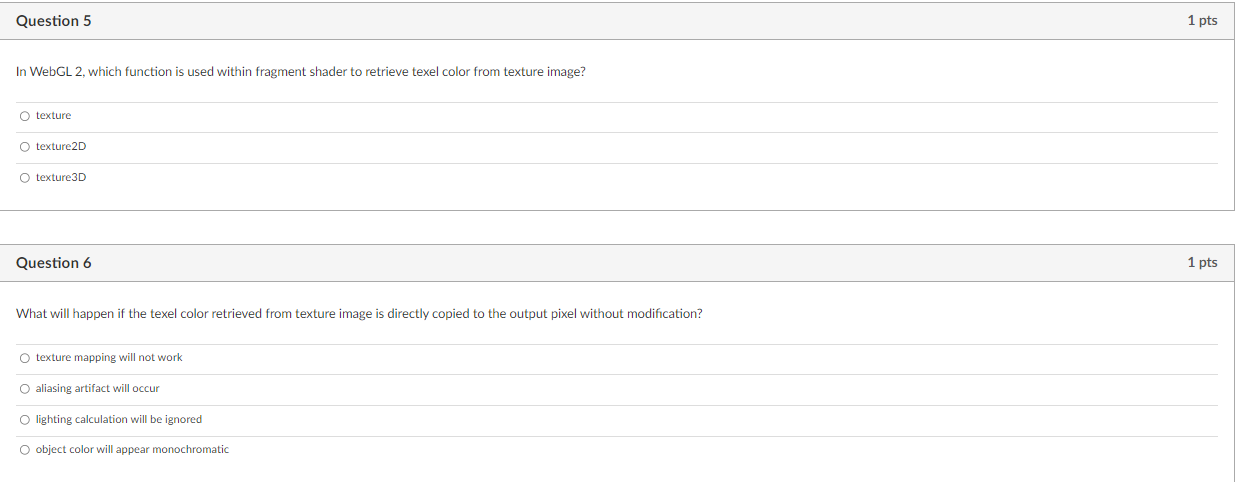Click the 'Question 6' header title
This screenshot has width=1235, height=482.
pos(54,263)
